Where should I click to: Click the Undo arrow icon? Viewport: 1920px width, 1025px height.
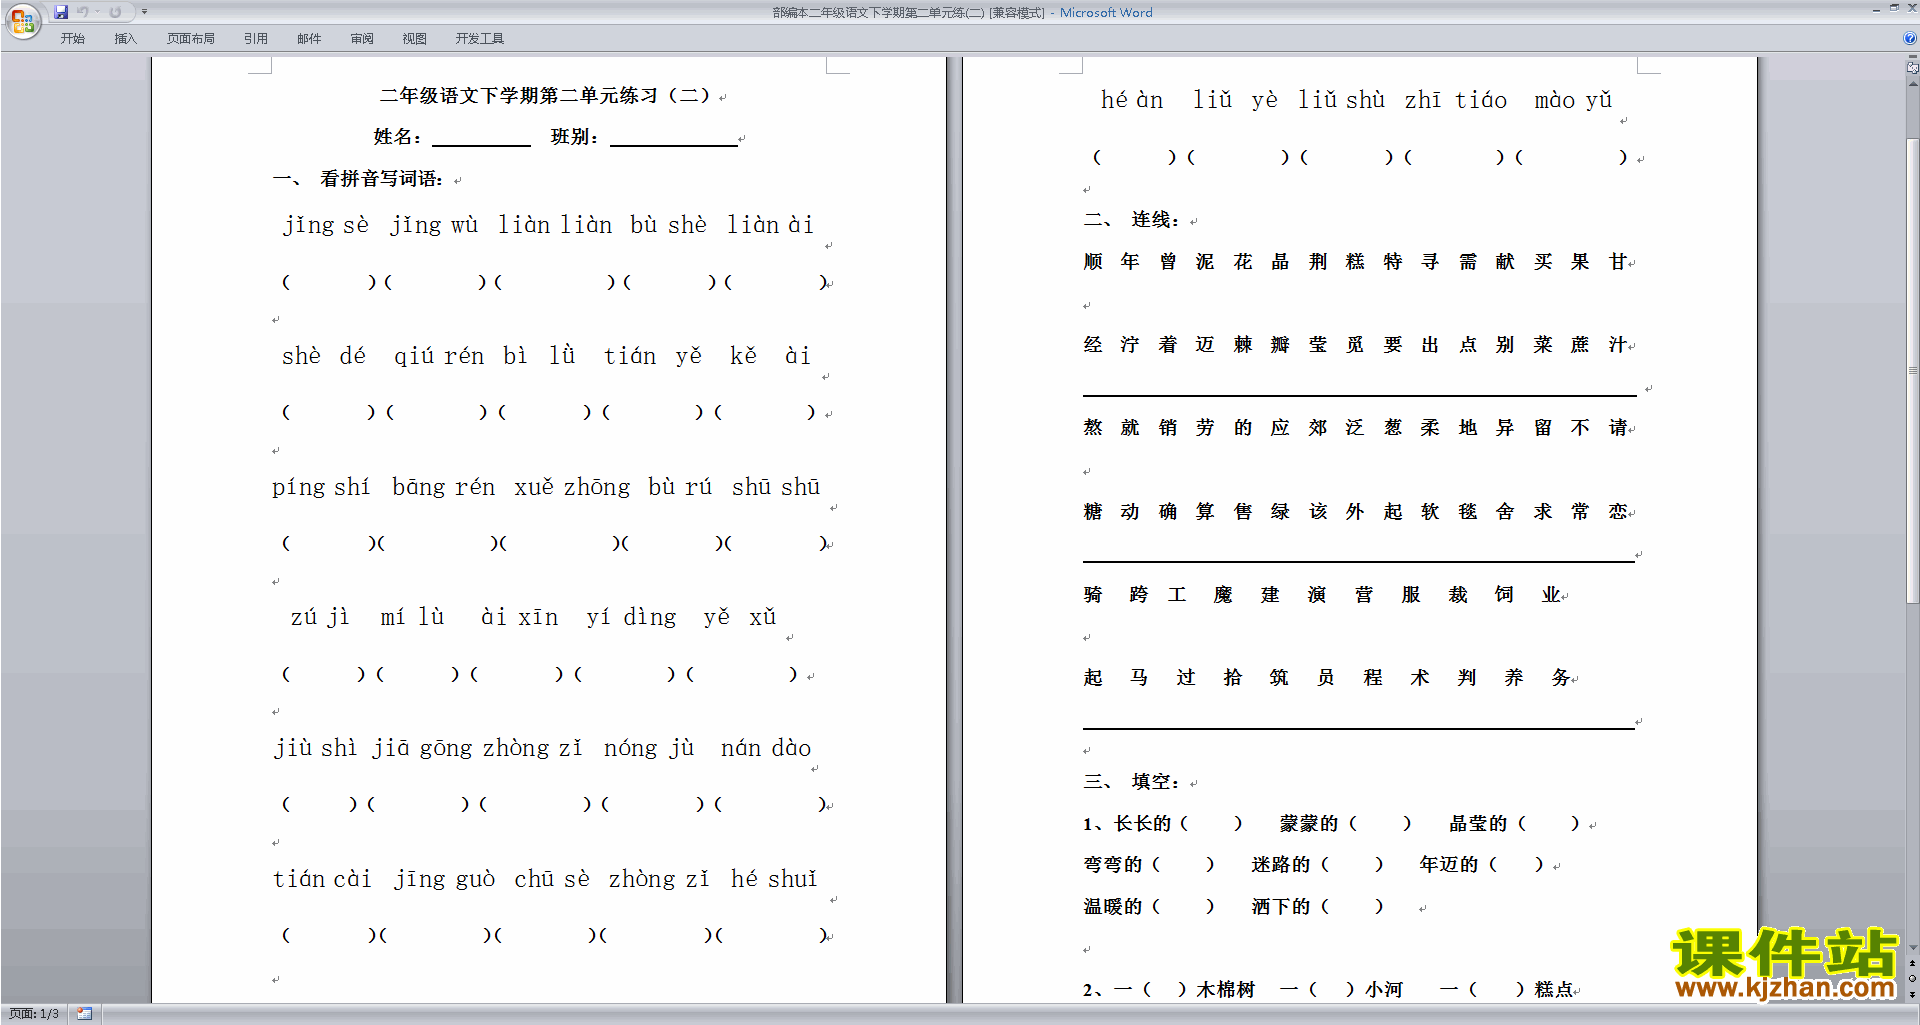(x=83, y=12)
